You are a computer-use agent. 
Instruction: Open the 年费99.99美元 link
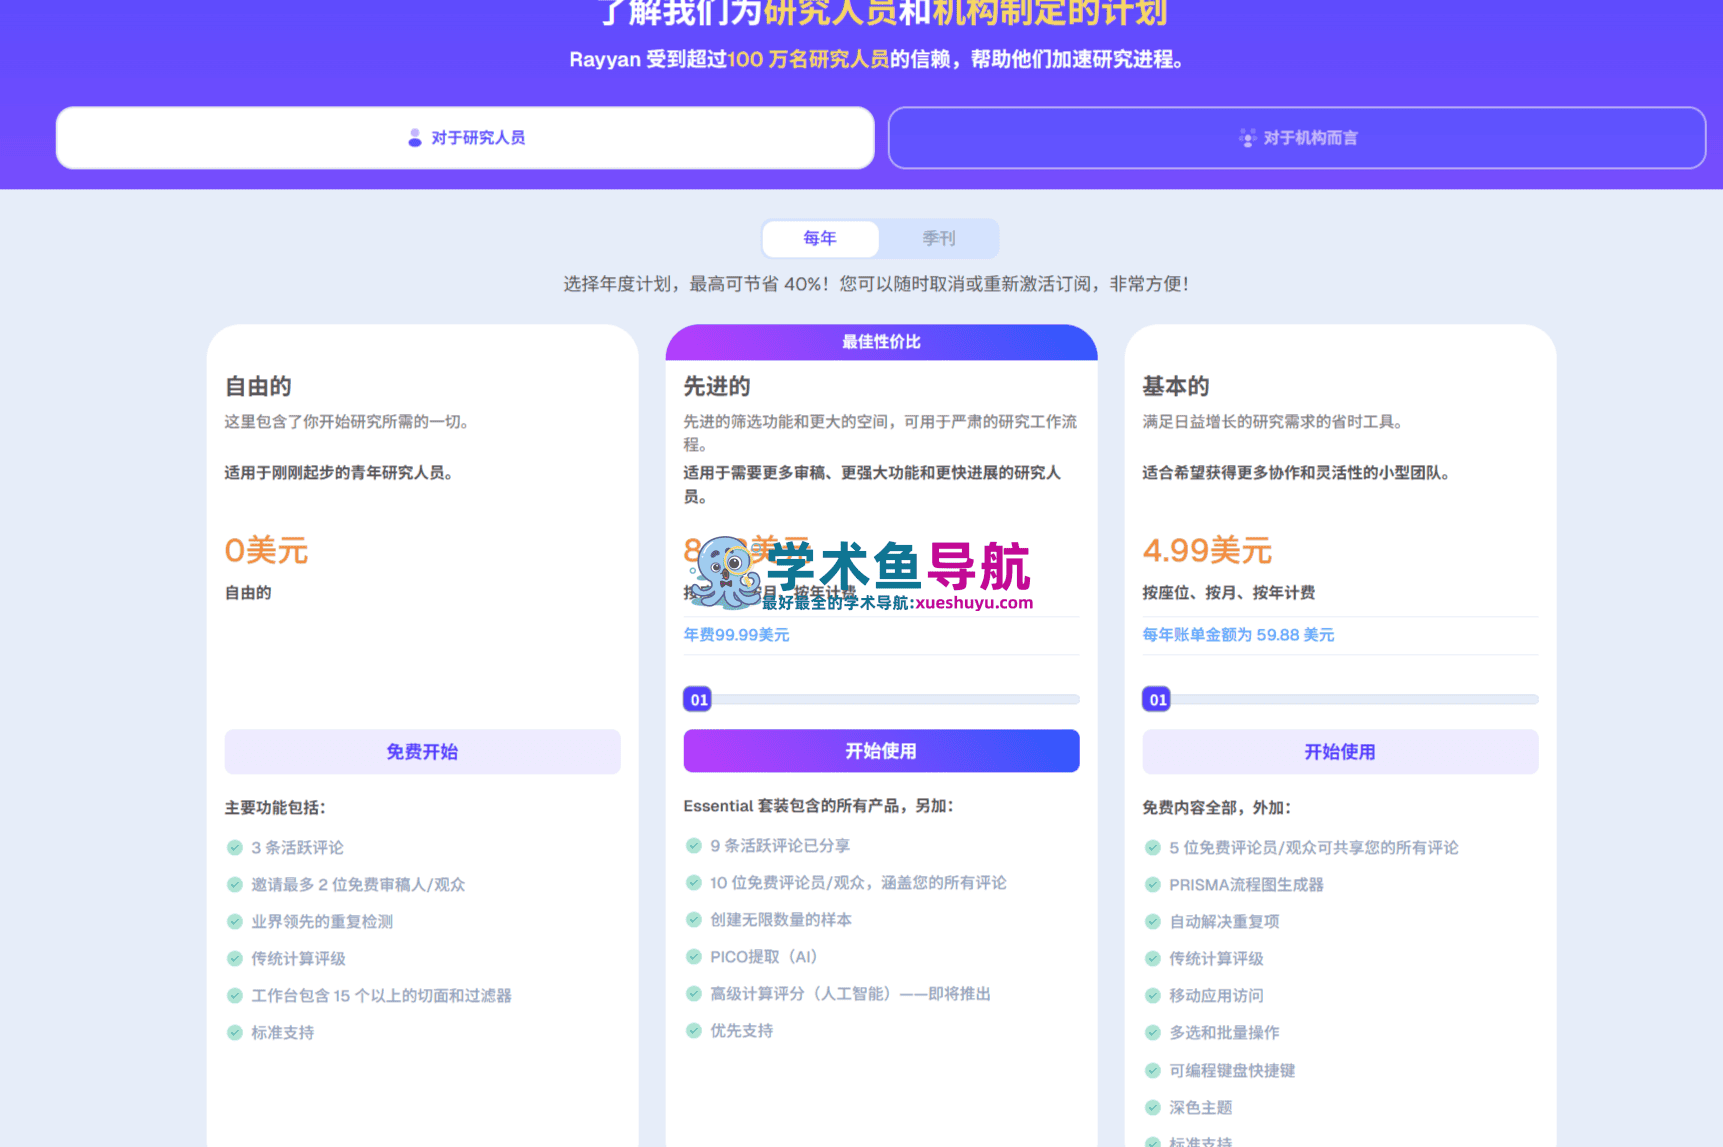pos(737,635)
